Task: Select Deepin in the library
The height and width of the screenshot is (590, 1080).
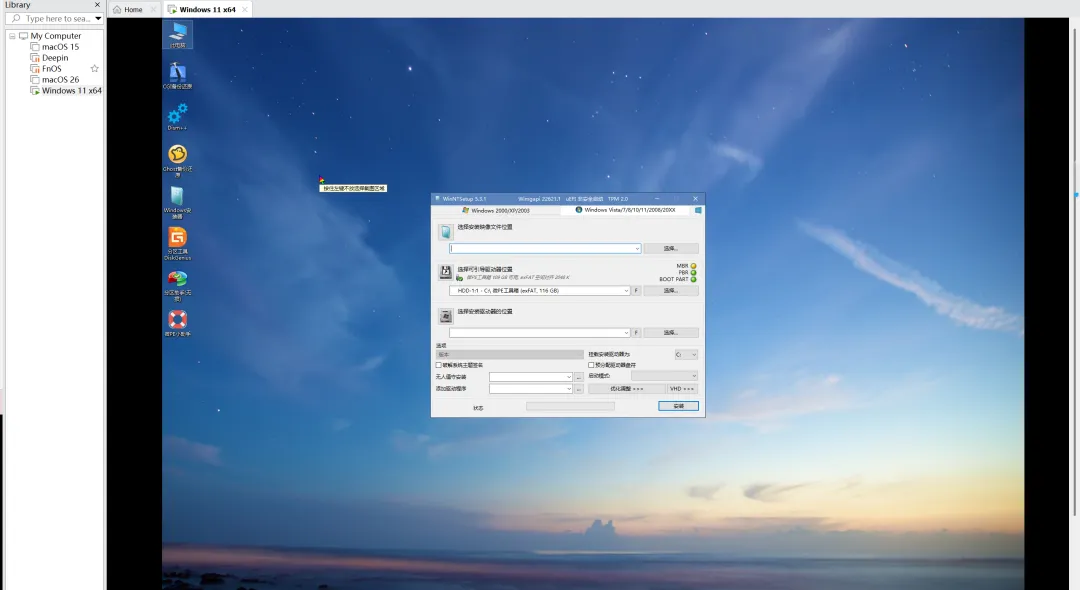Action: [x=54, y=58]
